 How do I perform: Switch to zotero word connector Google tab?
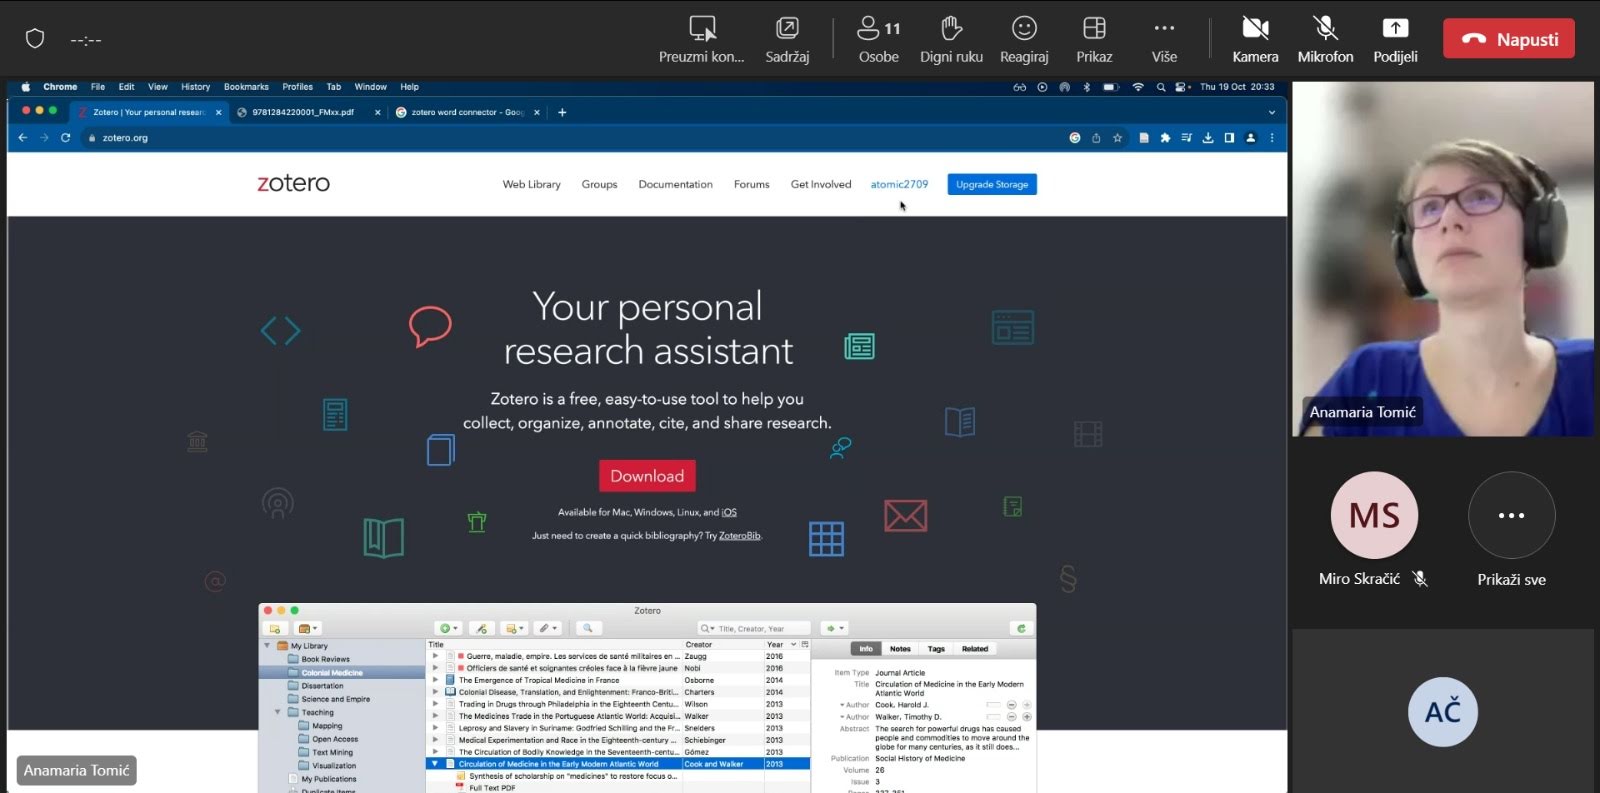pos(459,112)
